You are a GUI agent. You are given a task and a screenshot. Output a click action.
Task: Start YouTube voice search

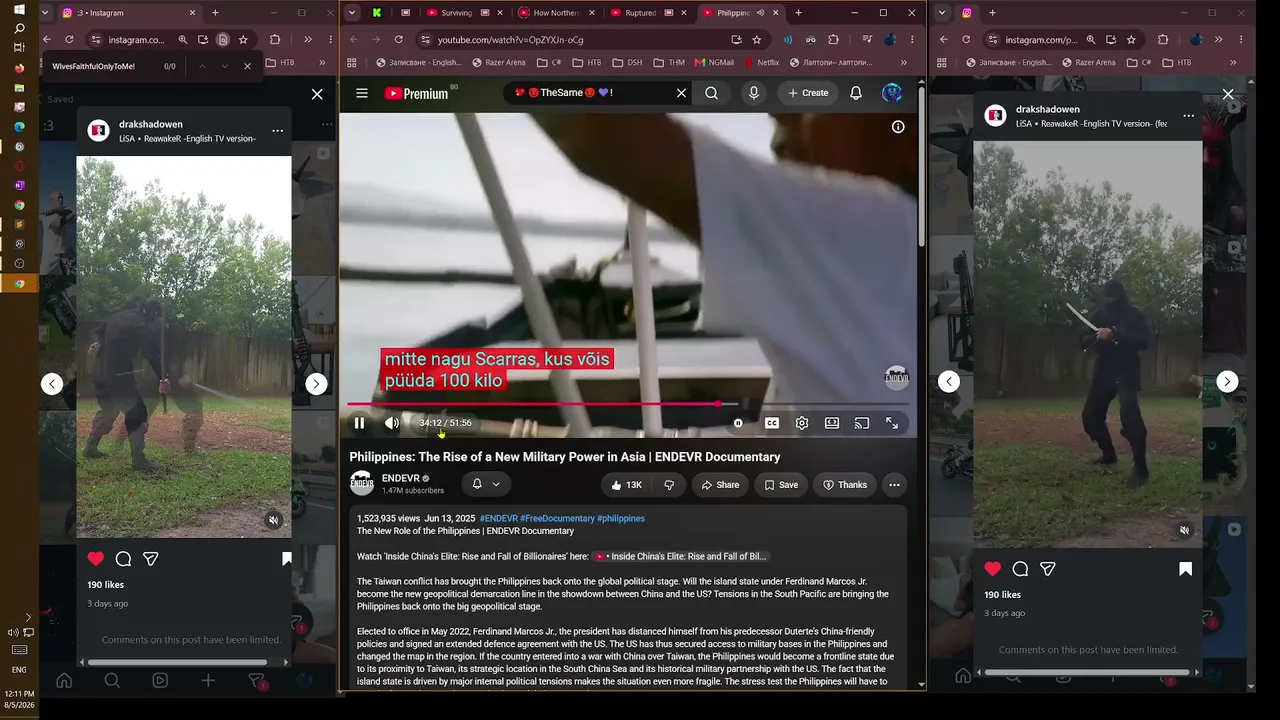754,93
